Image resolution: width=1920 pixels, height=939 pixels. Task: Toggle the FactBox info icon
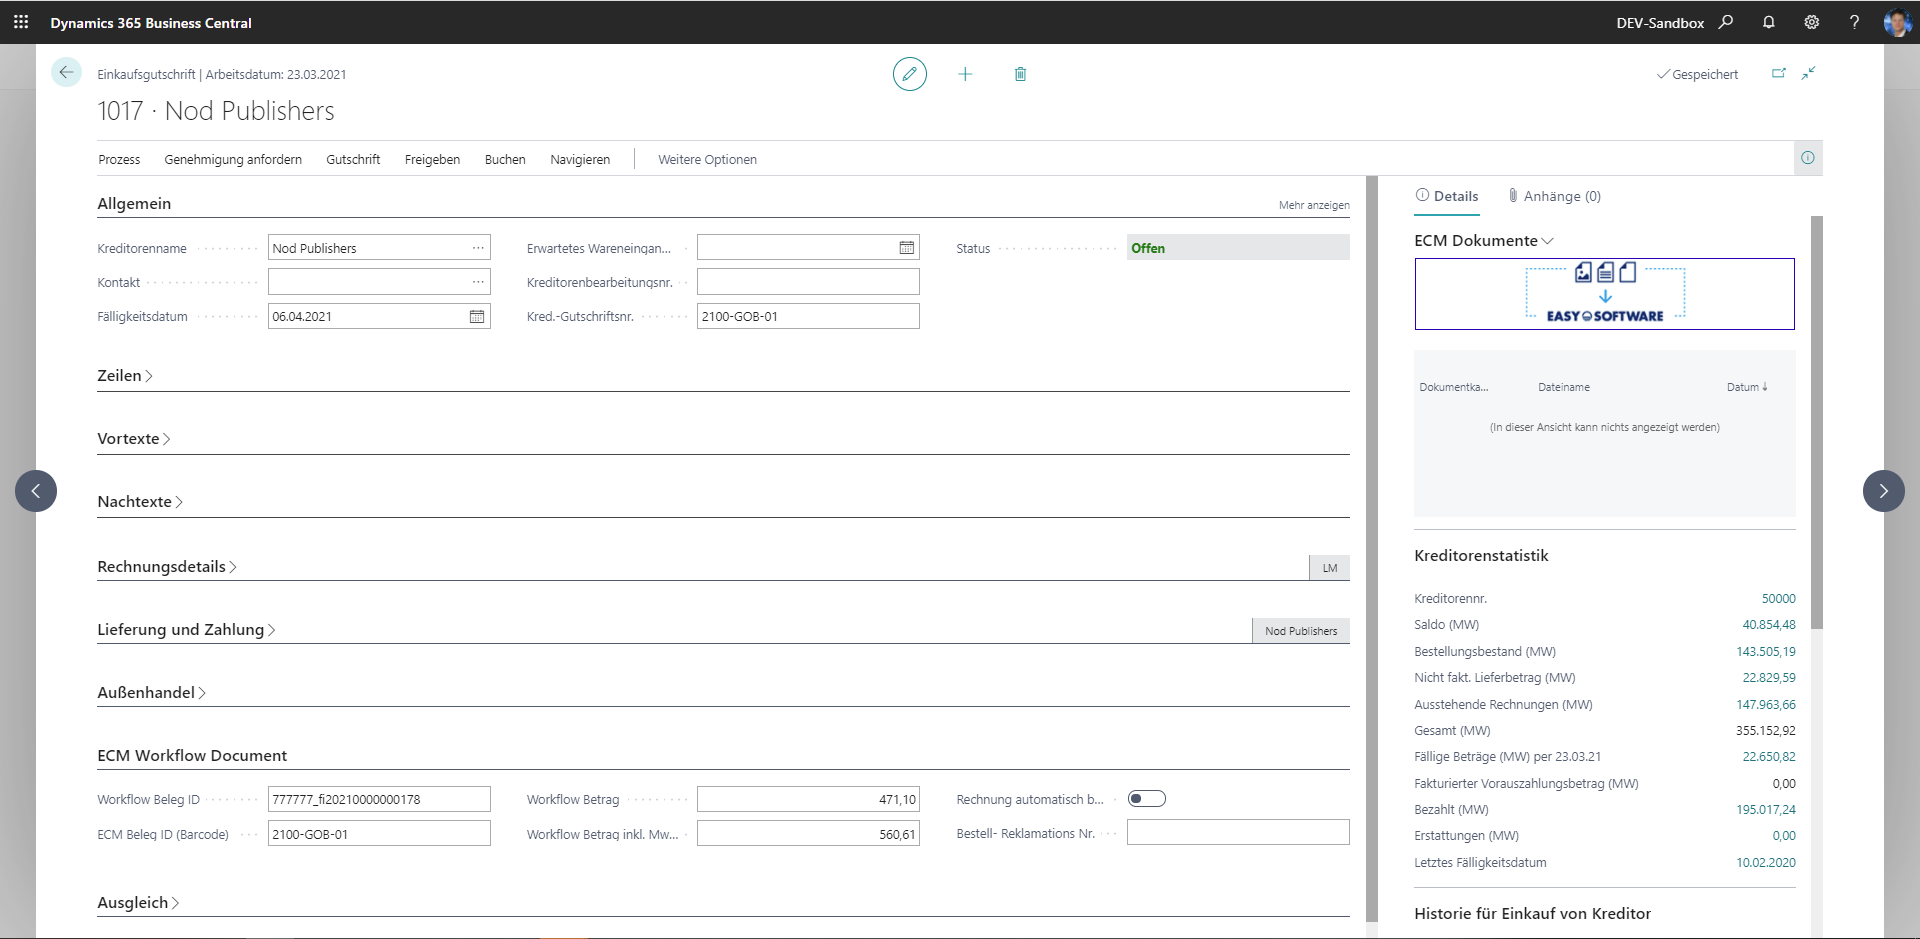[1808, 158]
